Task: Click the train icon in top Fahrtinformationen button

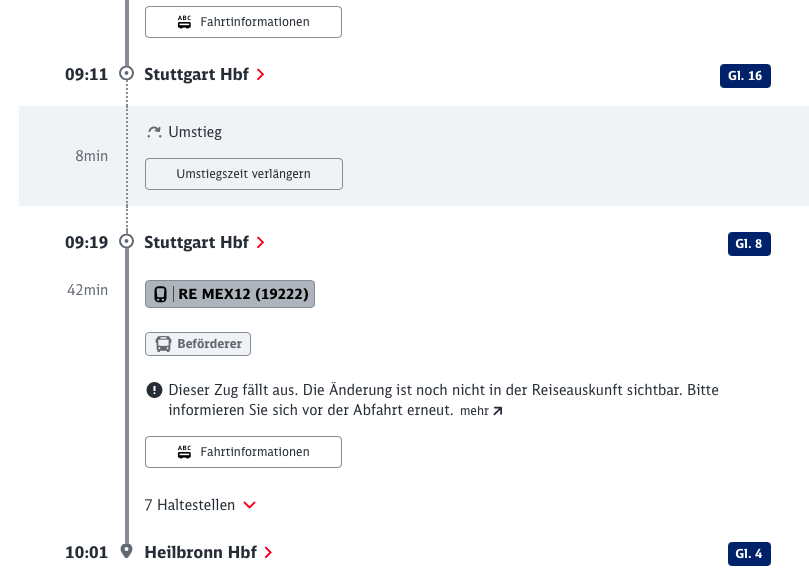Action: [x=184, y=22]
